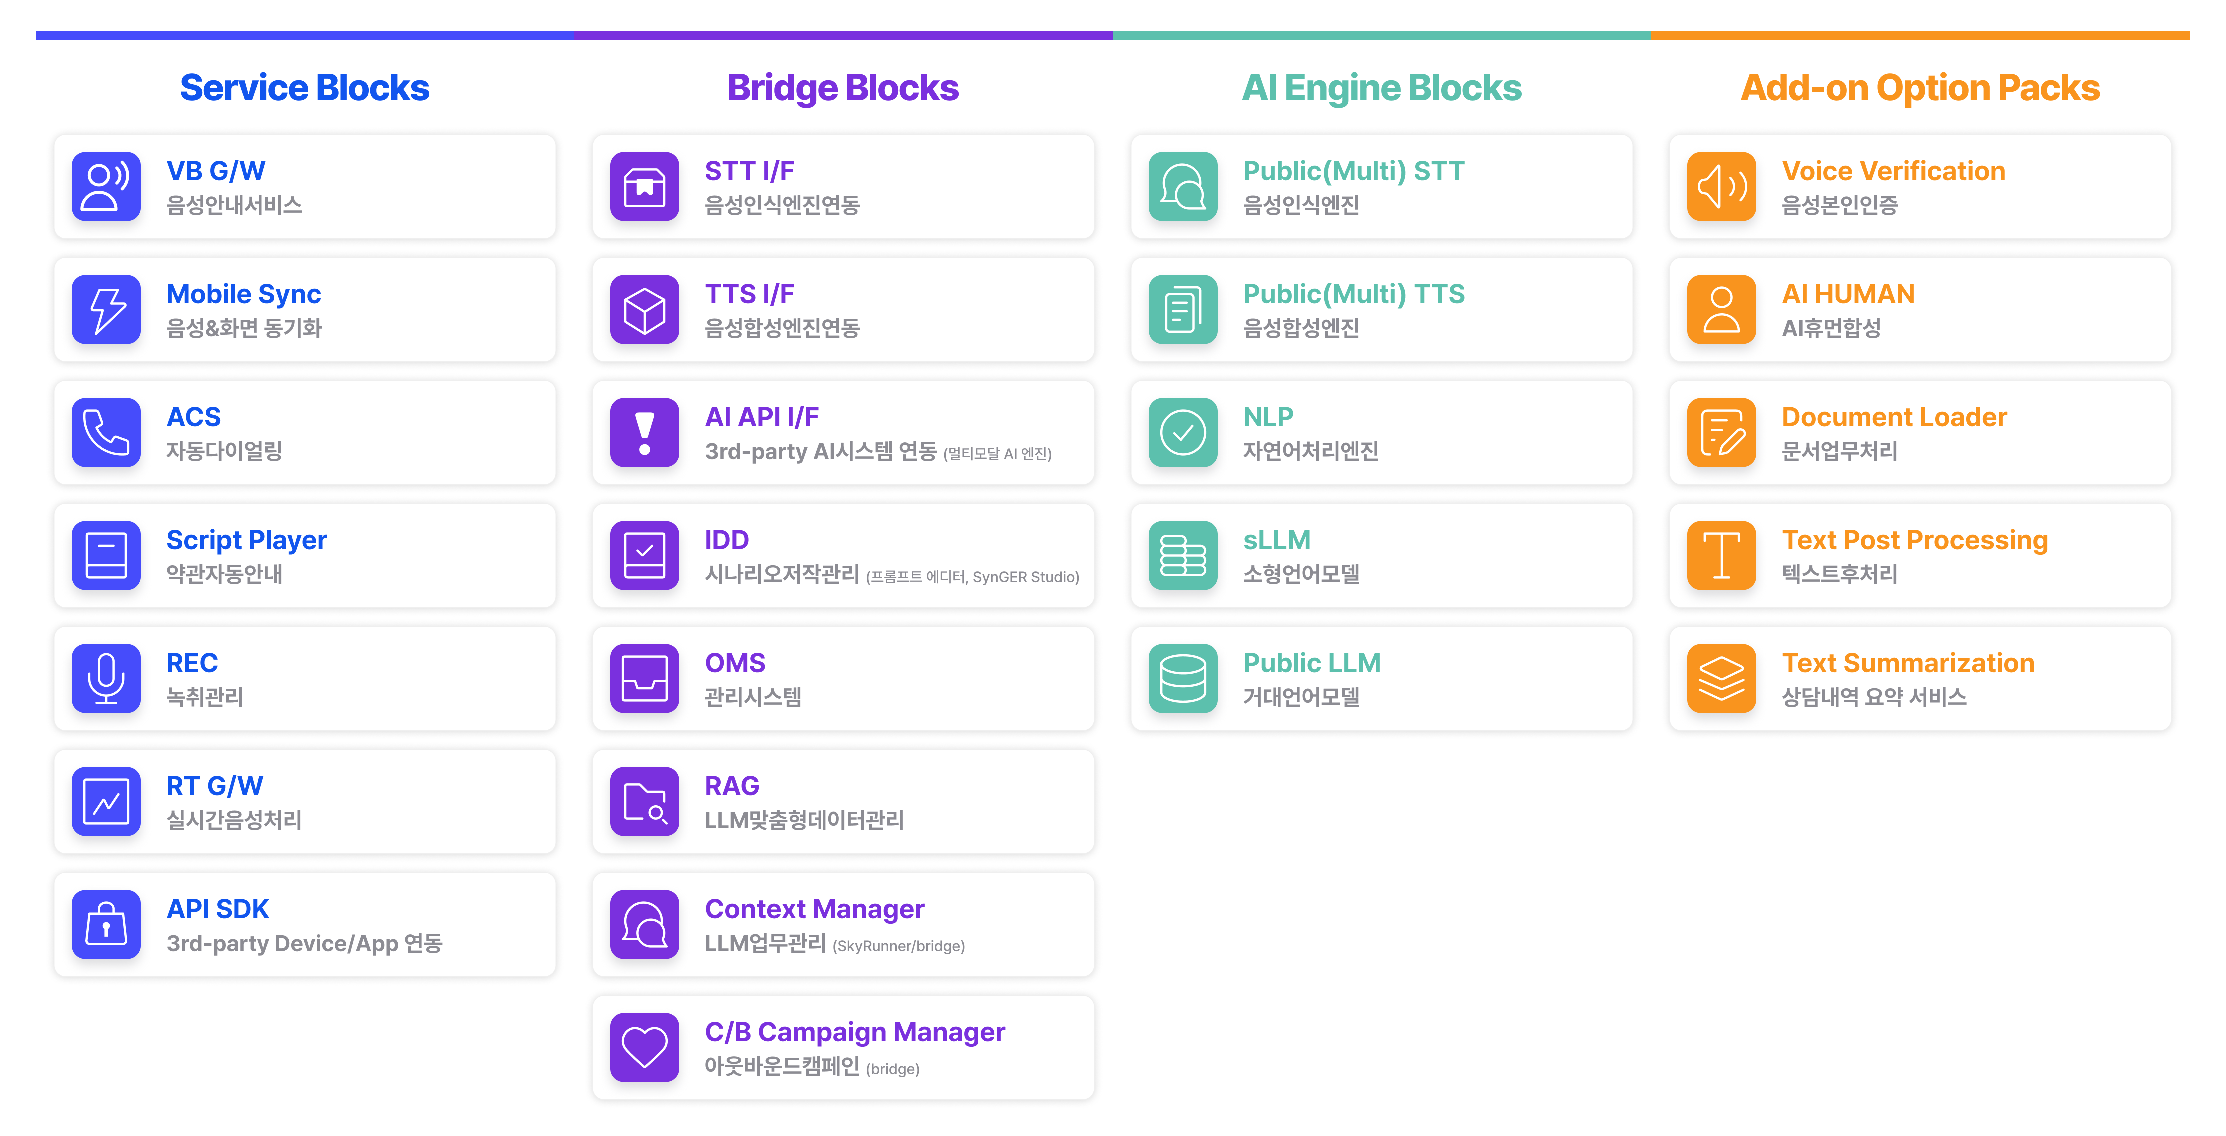Select the AI Engine Blocks heading
The height and width of the screenshot is (1136, 2226).
click(x=1382, y=88)
